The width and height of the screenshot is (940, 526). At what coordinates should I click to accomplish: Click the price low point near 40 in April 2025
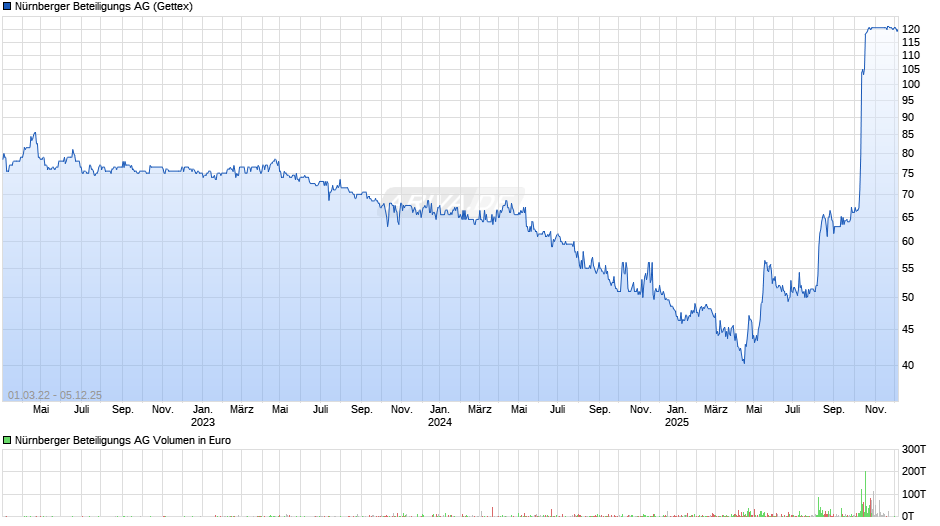(744, 362)
